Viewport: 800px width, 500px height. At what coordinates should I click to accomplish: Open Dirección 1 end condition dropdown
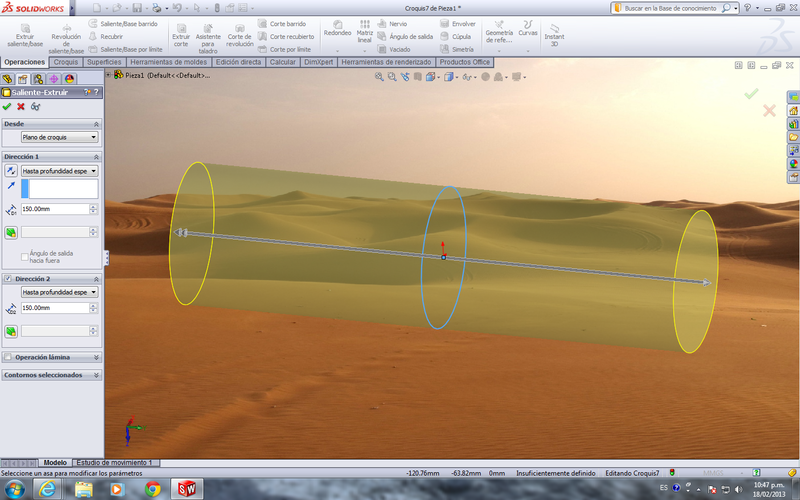pos(59,171)
